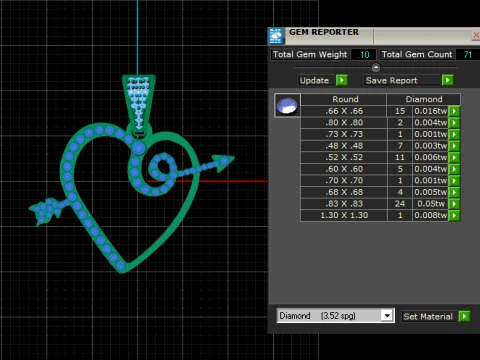The image size is (480, 360).
Task: Select the .48 X .48 size cell
Action: [344, 146]
